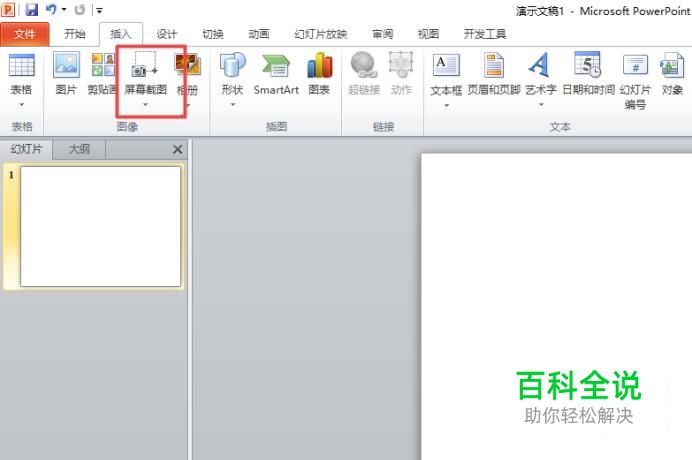
Task: Open the 切换 ribbon tab
Action: click(x=213, y=34)
